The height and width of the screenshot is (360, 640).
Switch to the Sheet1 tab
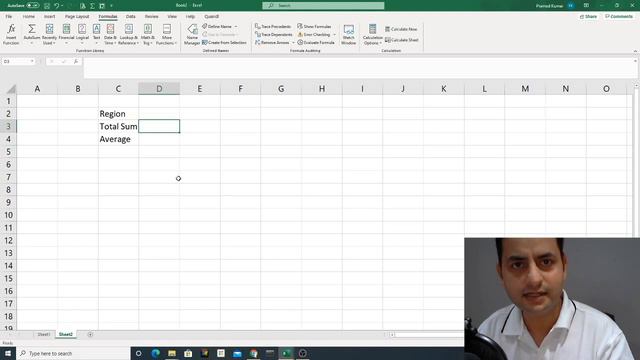(44, 334)
